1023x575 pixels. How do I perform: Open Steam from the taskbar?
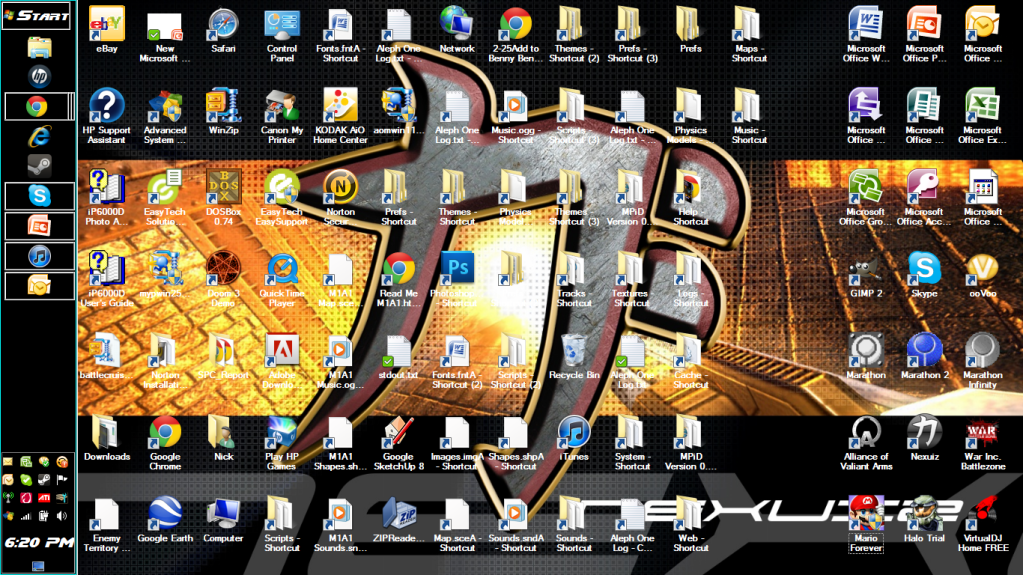[x=38, y=166]
